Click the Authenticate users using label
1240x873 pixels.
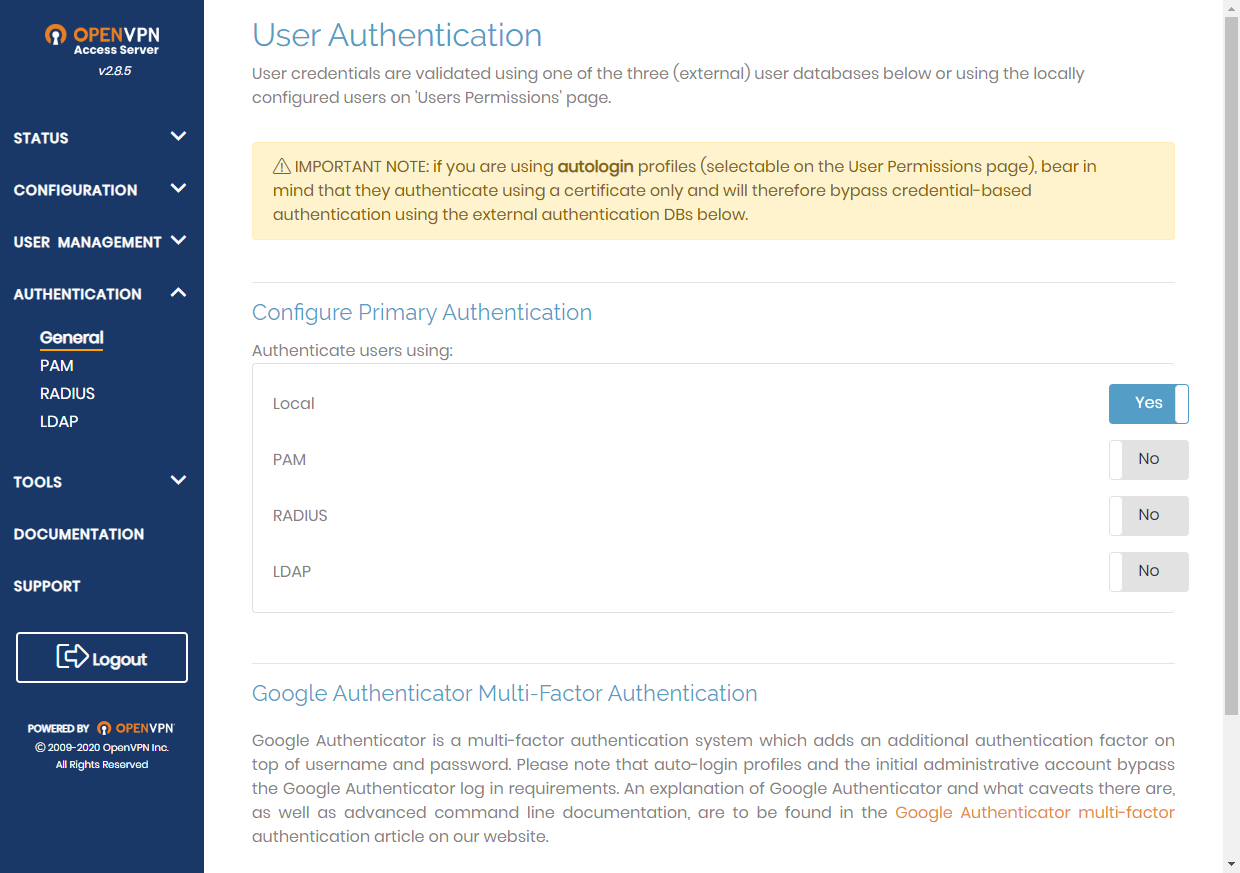[x=352, y=351]
